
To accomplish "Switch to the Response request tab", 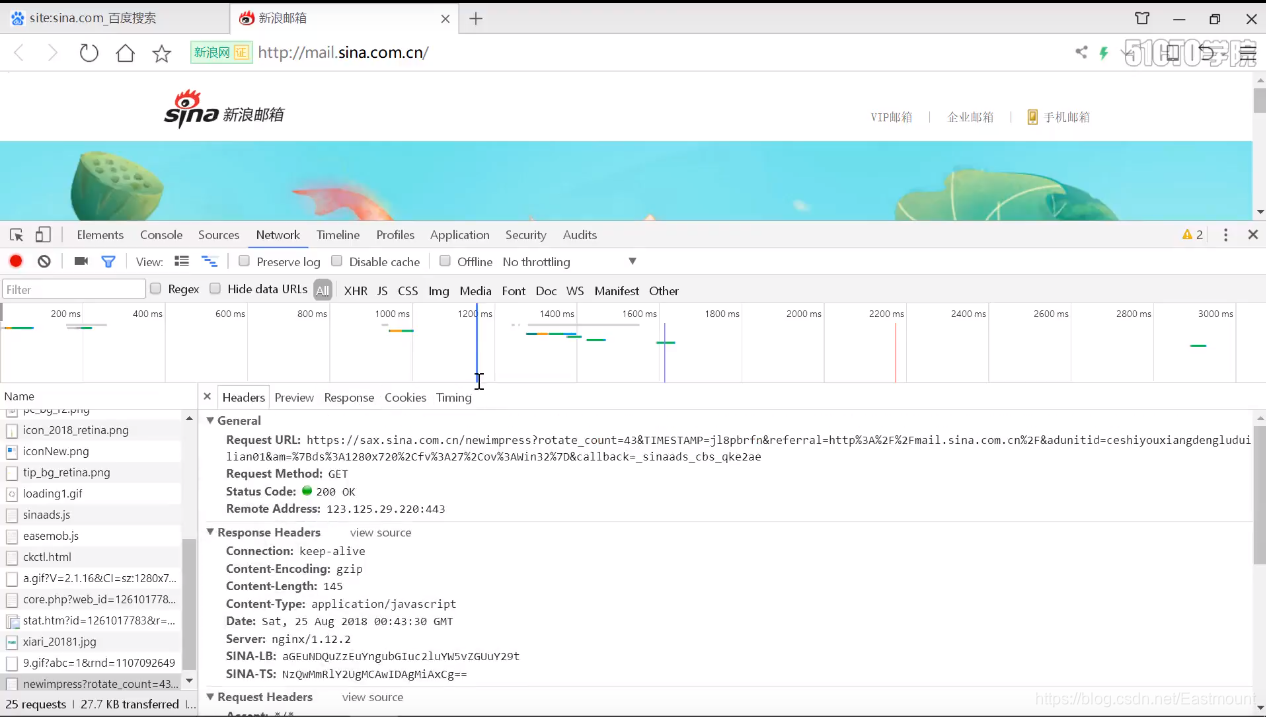I will click(x=349, y=398).
